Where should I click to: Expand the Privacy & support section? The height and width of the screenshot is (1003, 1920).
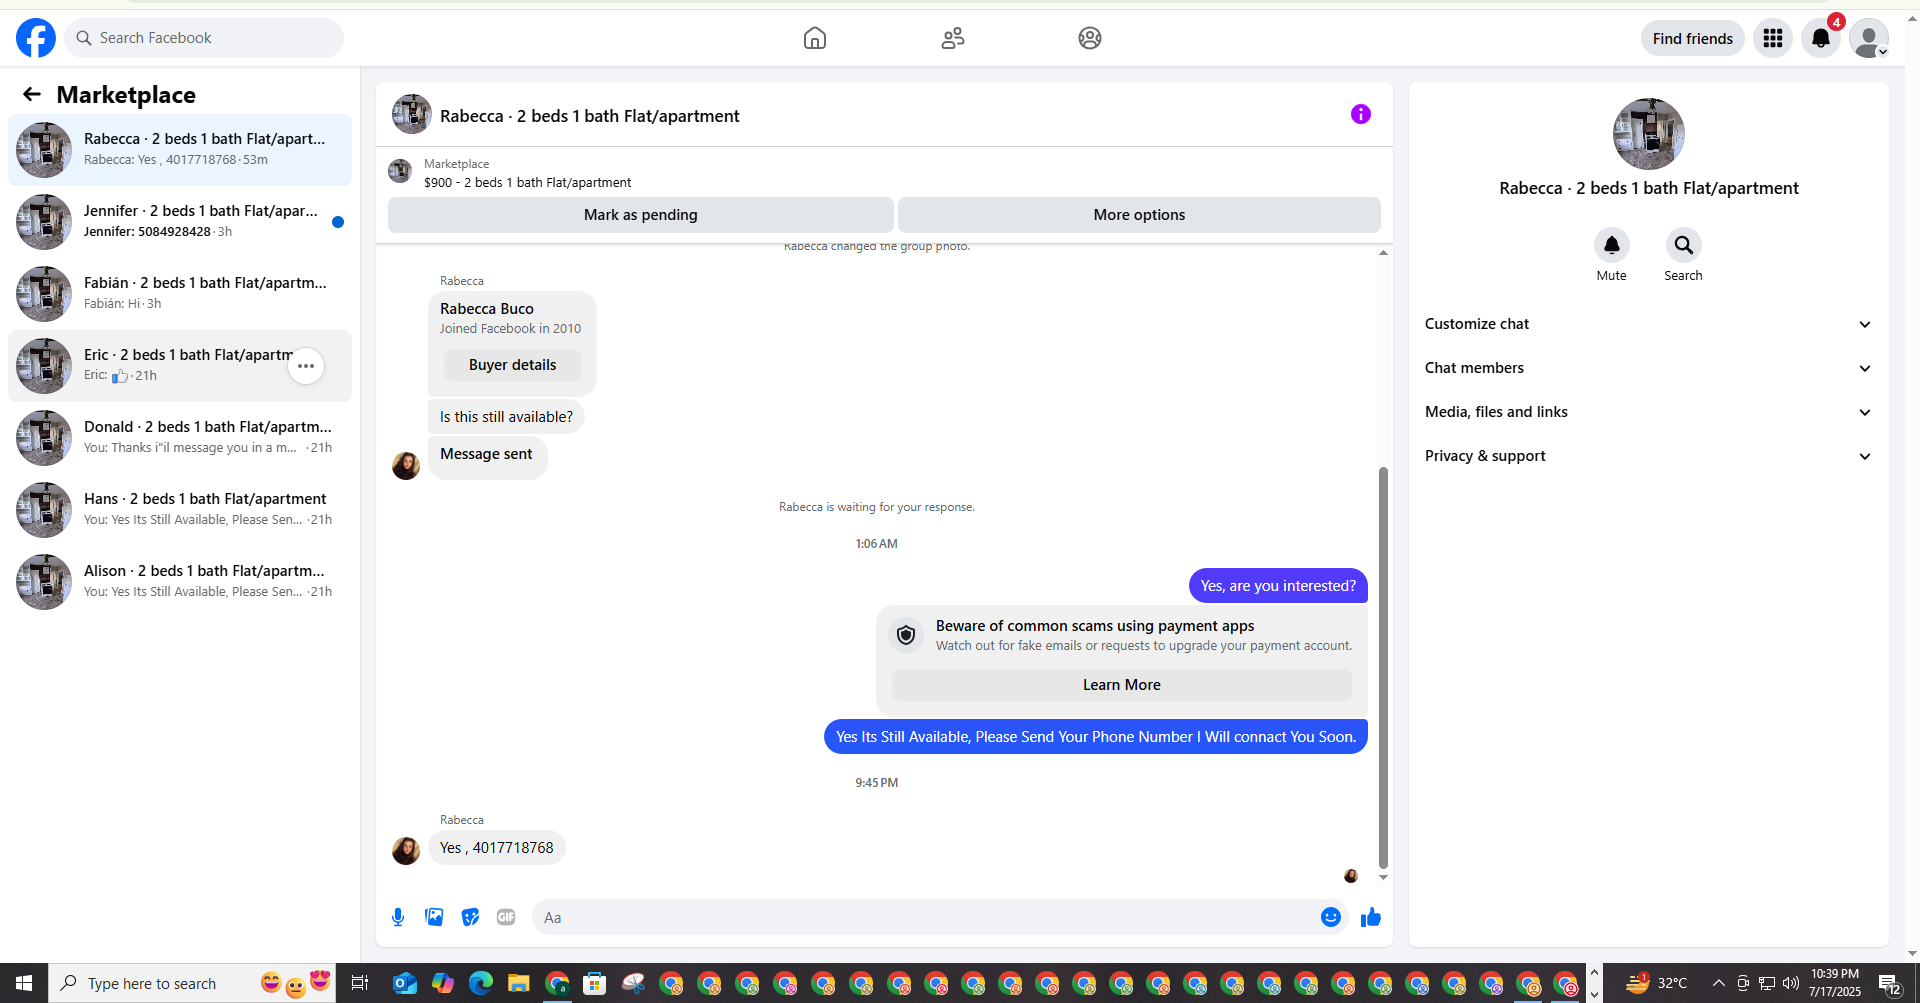[1649, 456]
